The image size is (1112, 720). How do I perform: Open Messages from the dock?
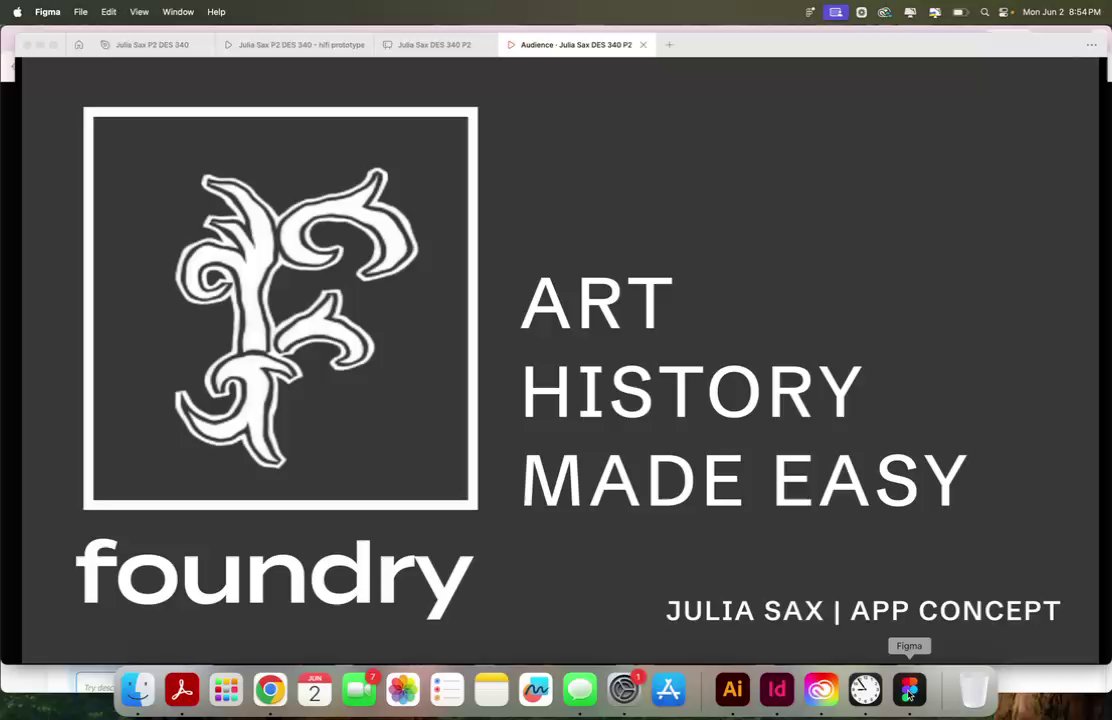580,689
